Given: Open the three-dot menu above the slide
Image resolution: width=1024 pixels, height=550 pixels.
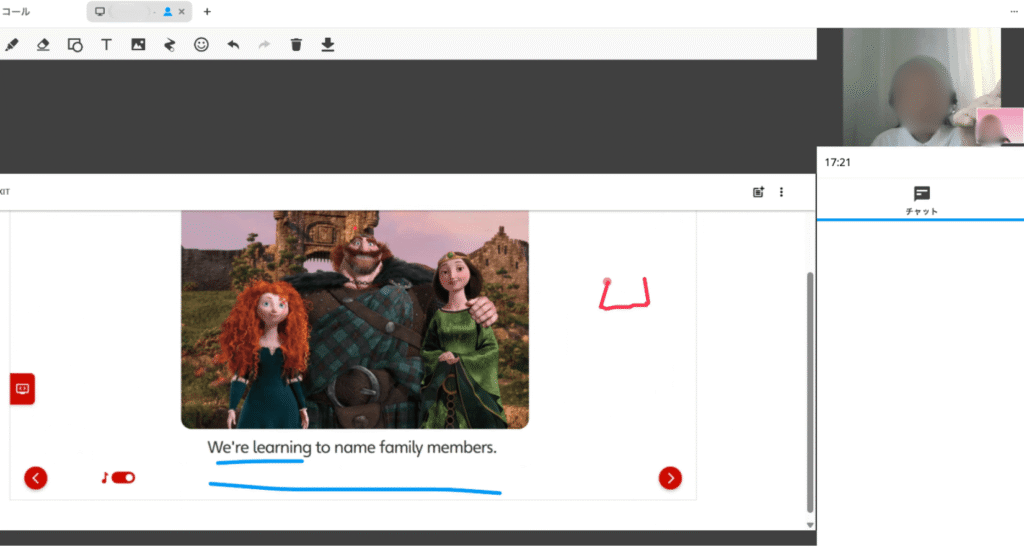Looking at the screenshot, I should click(x=782, y=192).
